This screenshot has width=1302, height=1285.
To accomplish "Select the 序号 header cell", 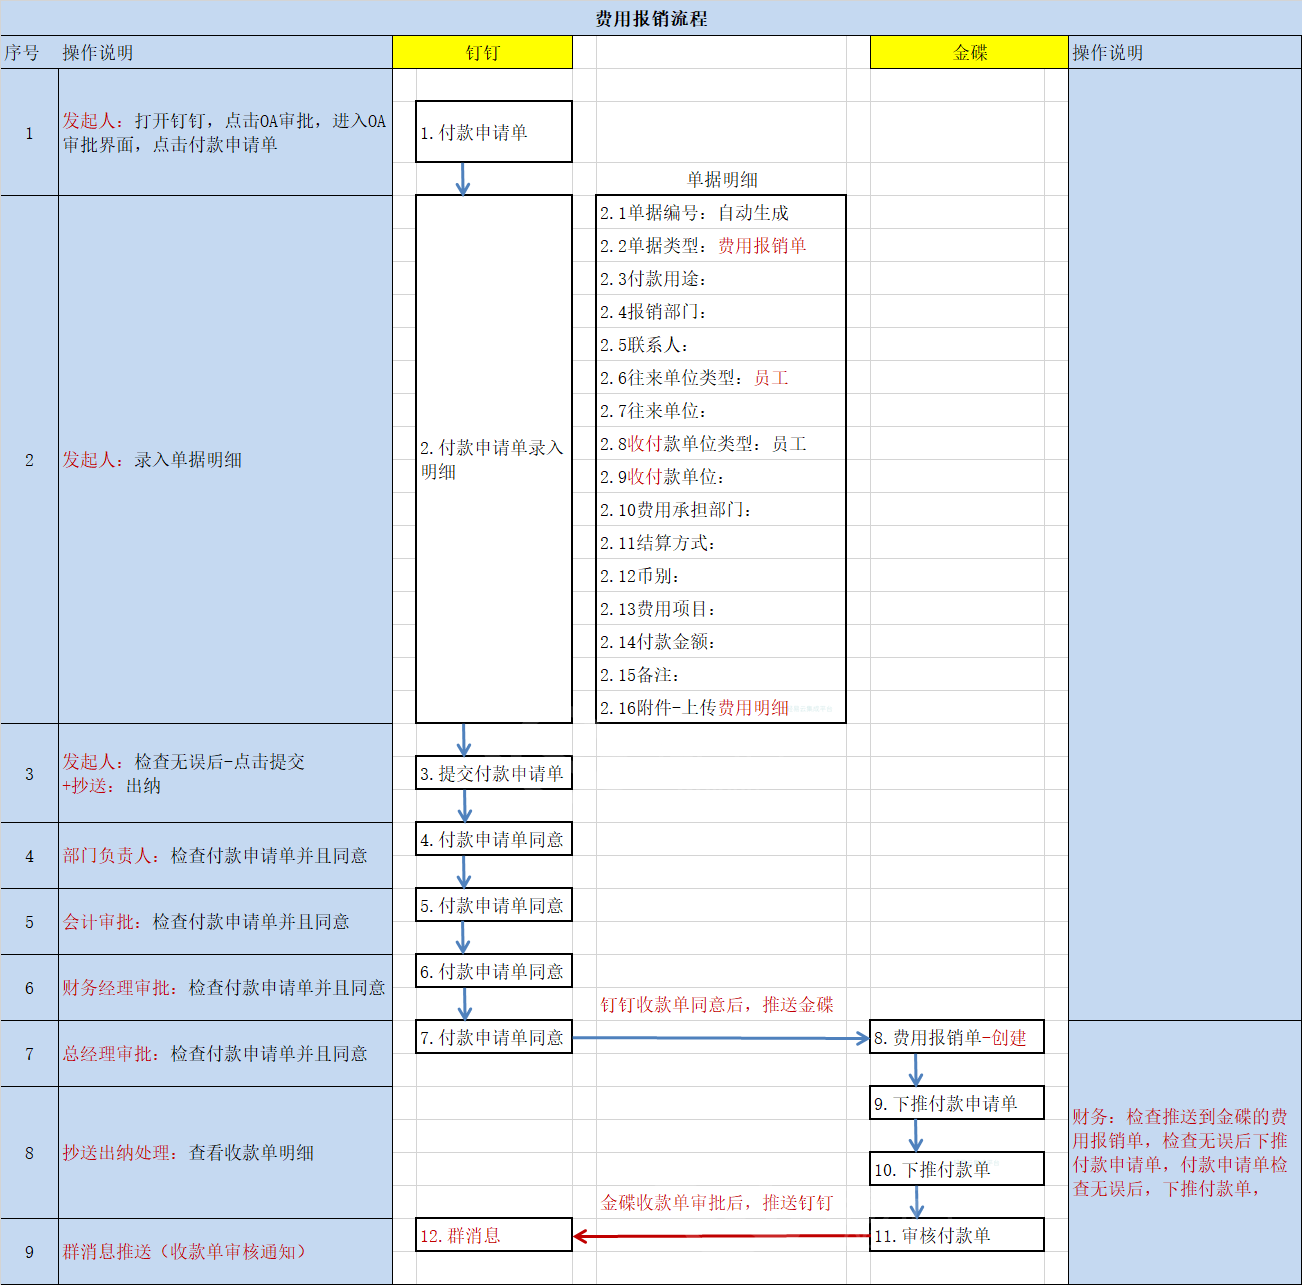I will pyautogui.click(x=29, y=52).
